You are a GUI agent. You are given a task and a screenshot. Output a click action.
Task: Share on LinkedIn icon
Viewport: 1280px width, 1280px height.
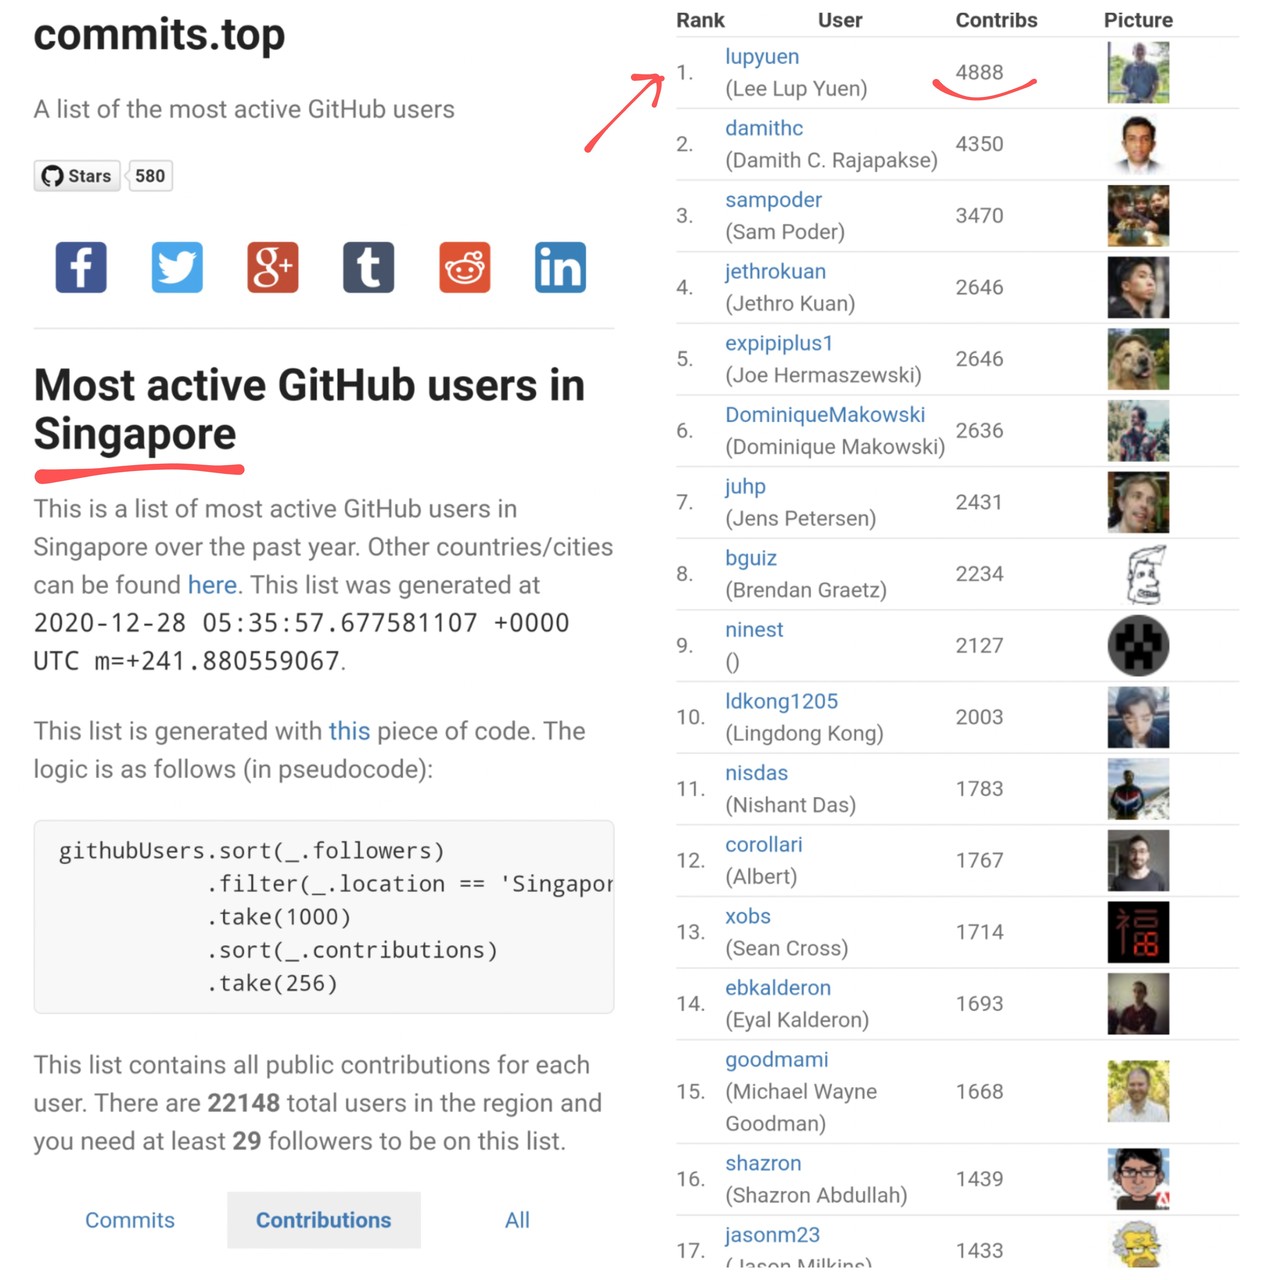point(560,268)
